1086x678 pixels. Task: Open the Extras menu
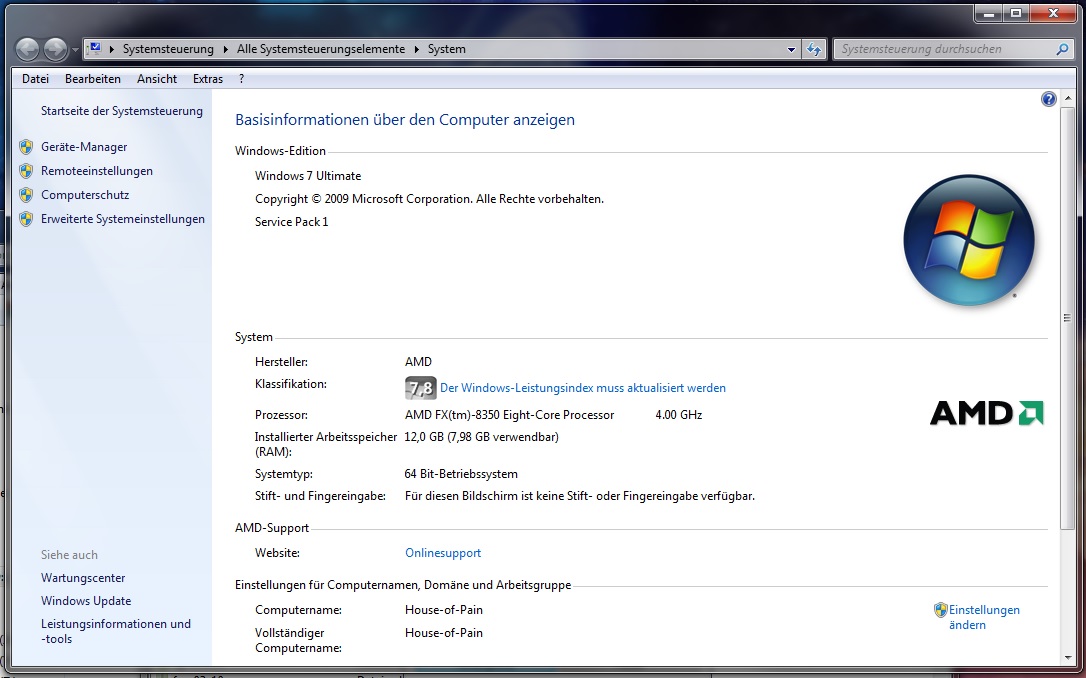pos(208,79)
